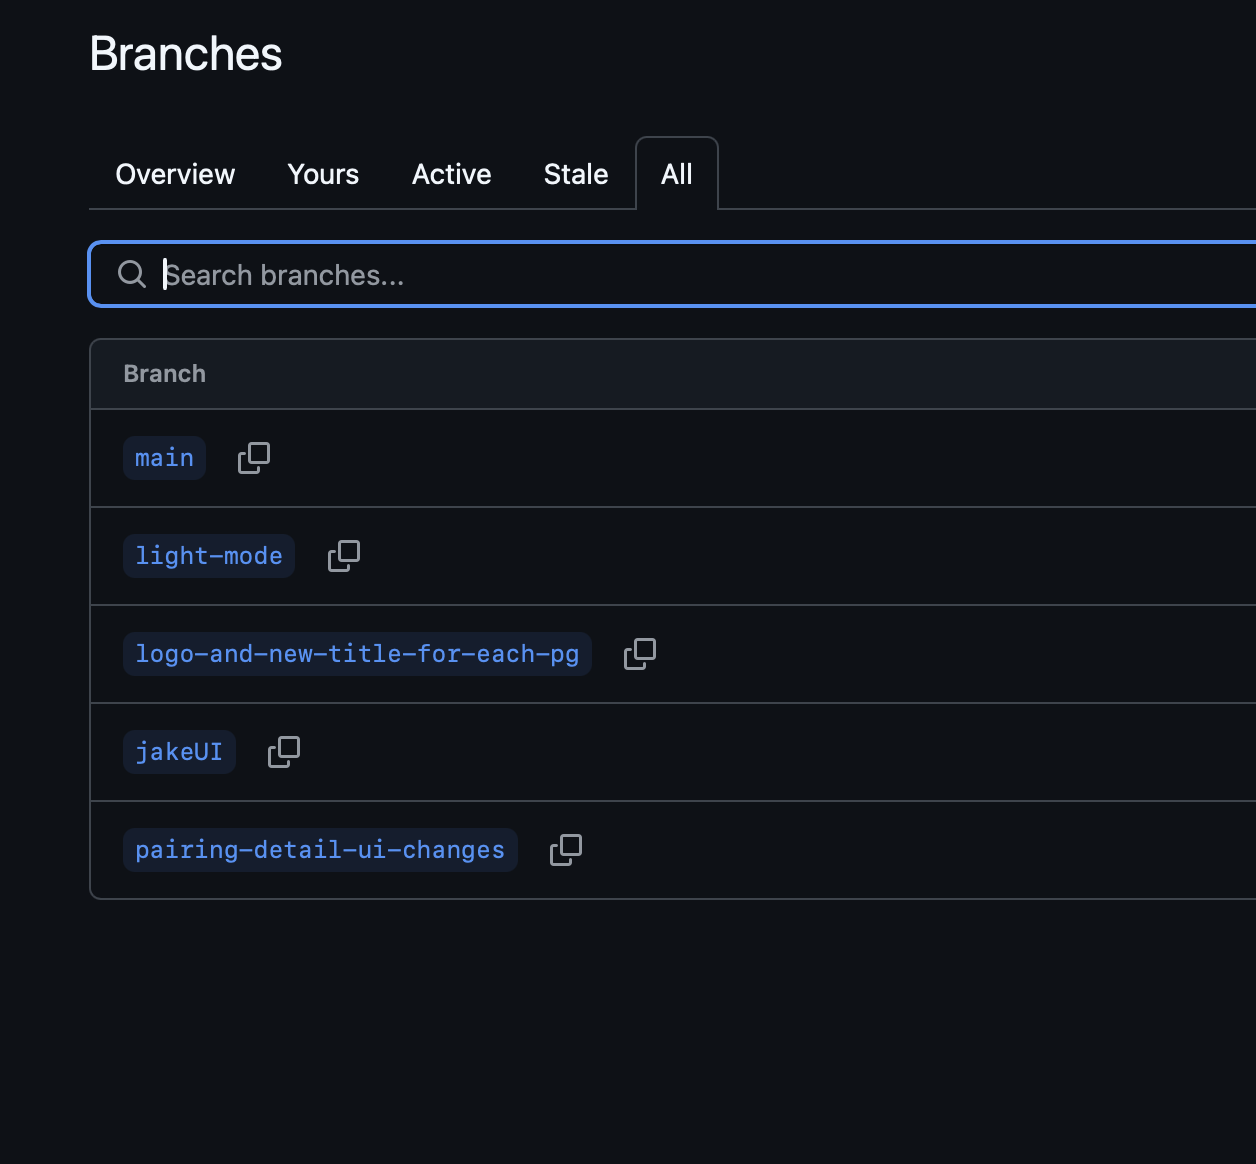View the pairing-detail-ui-changes branch
The height and width of the screenshot is (1164, 1256).
pos(320,850)
